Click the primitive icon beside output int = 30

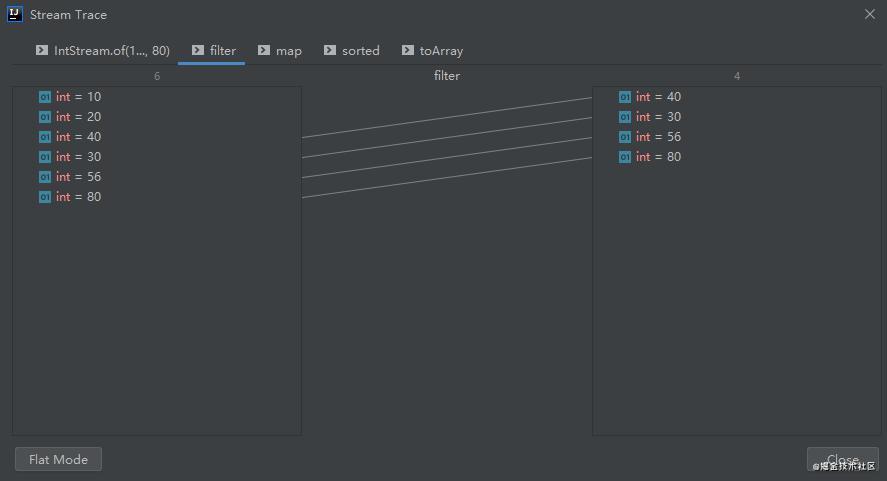pyautogui.click(x=625, y=117)
